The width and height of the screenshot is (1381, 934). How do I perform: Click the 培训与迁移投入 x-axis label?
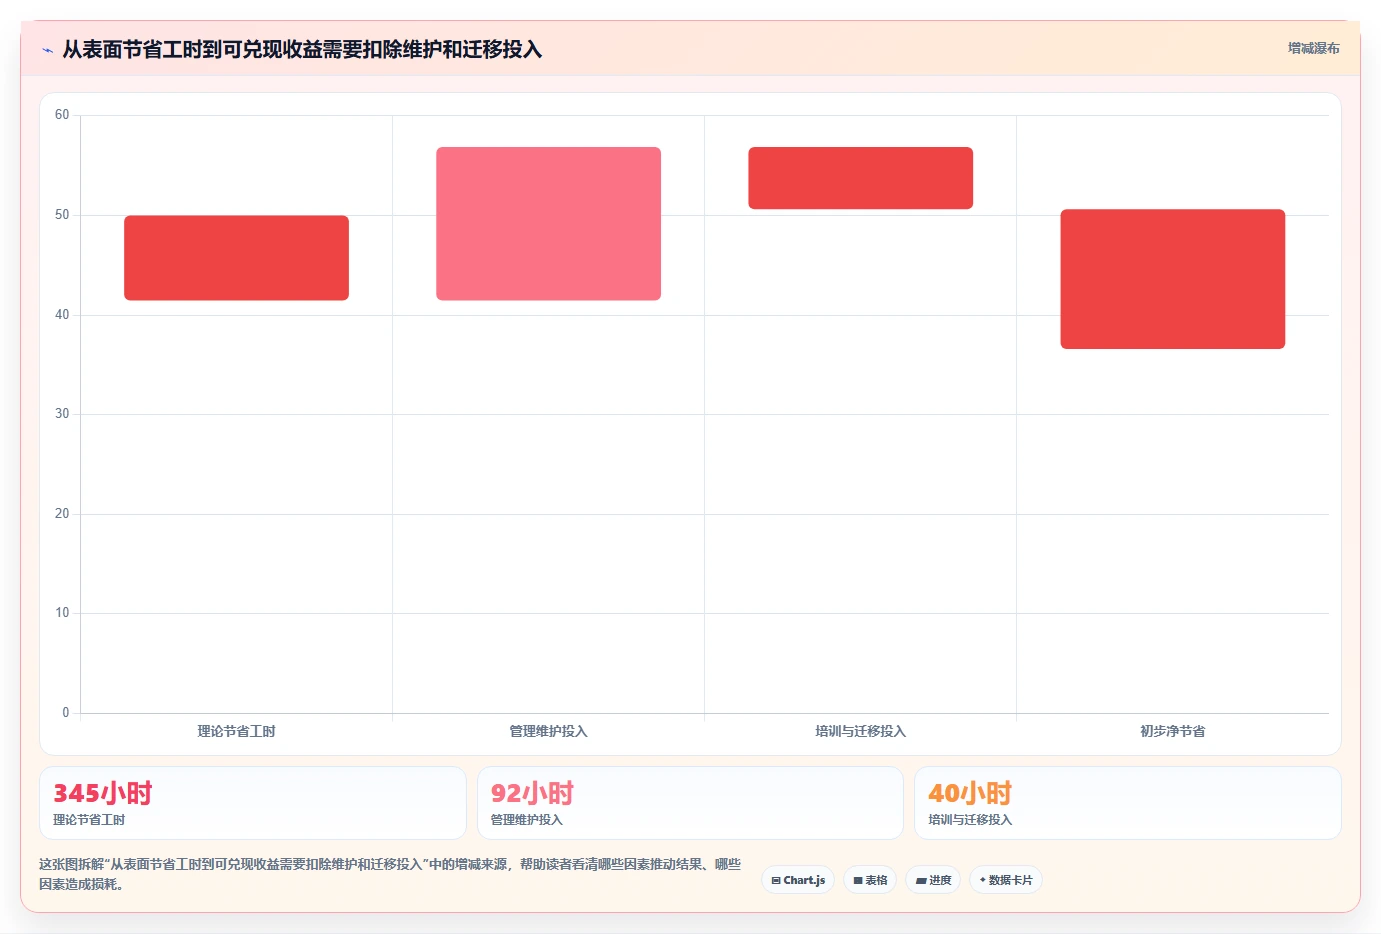pos(860,731)
